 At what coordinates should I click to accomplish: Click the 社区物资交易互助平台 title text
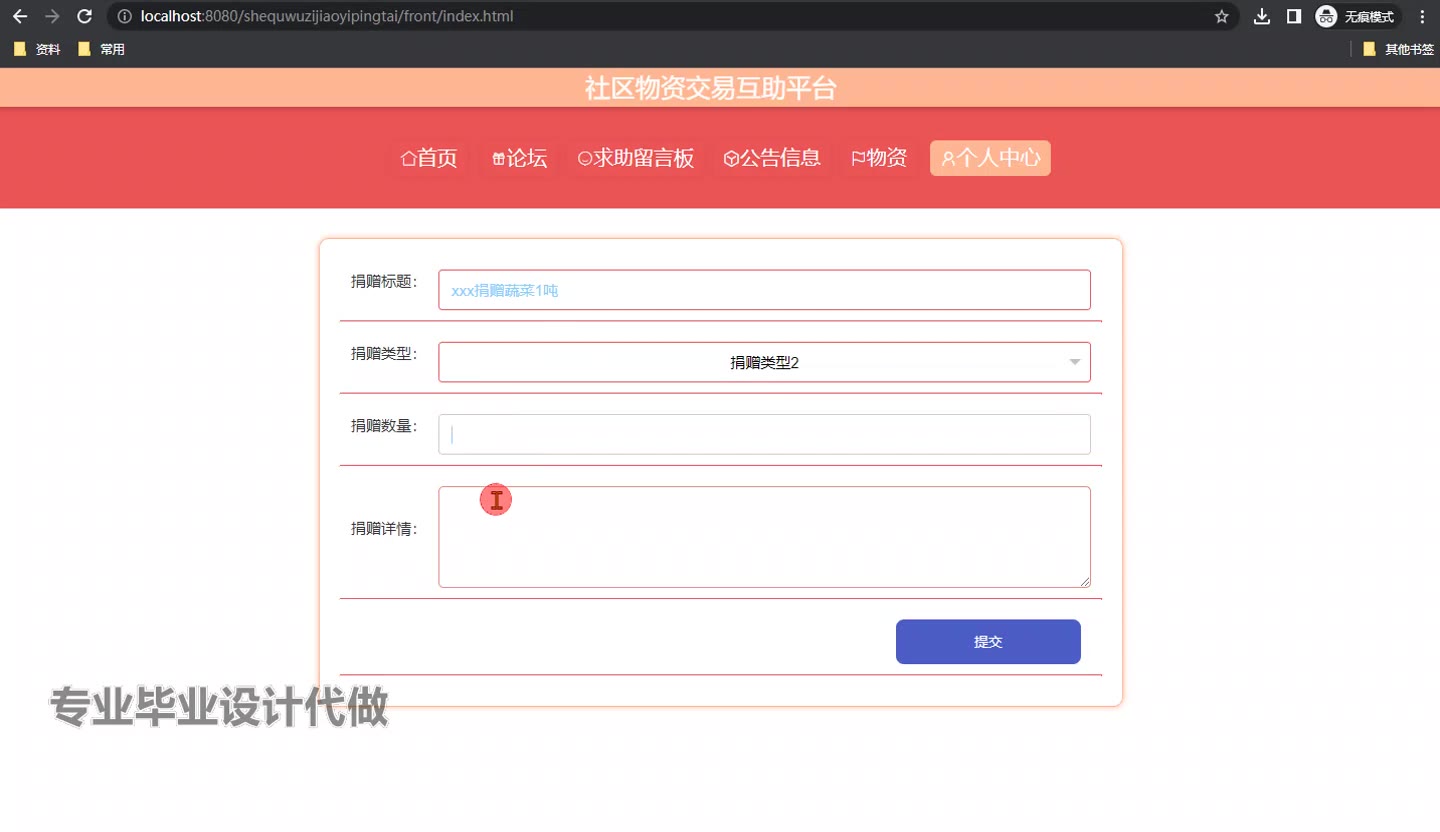coord(711,88)
